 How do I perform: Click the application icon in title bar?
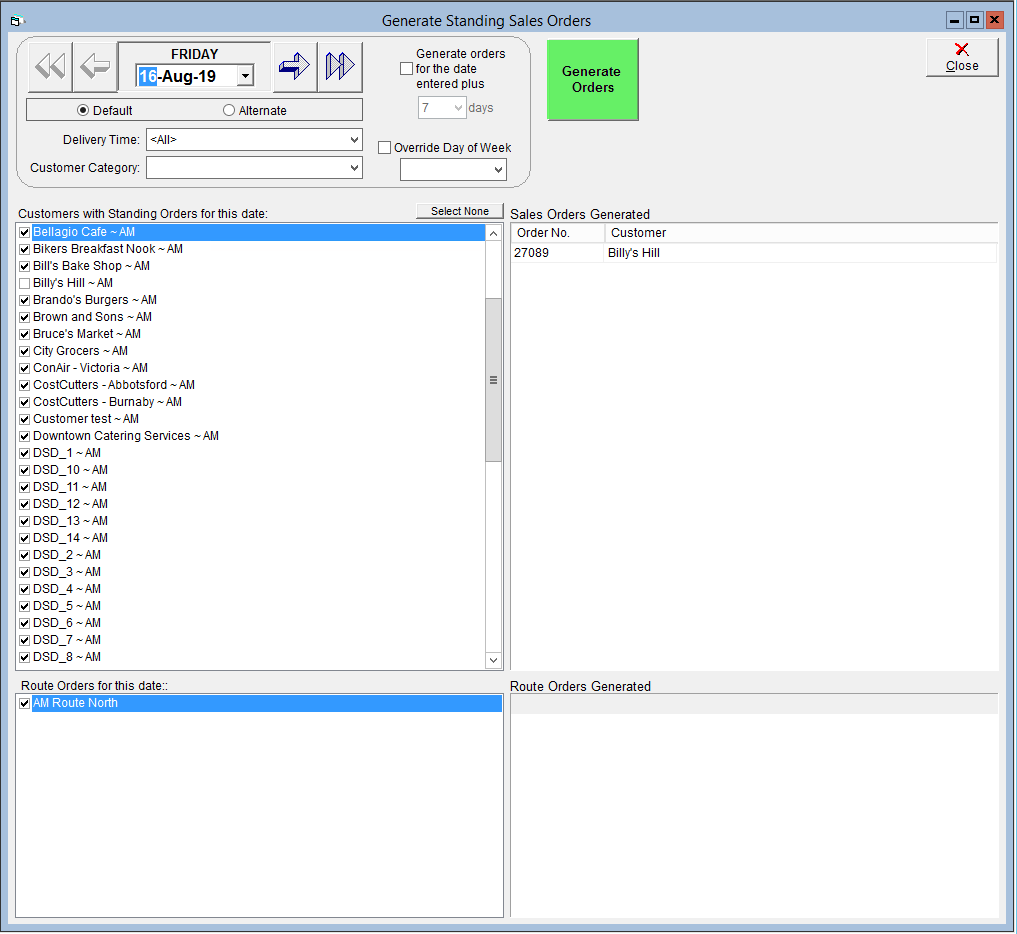17,21
